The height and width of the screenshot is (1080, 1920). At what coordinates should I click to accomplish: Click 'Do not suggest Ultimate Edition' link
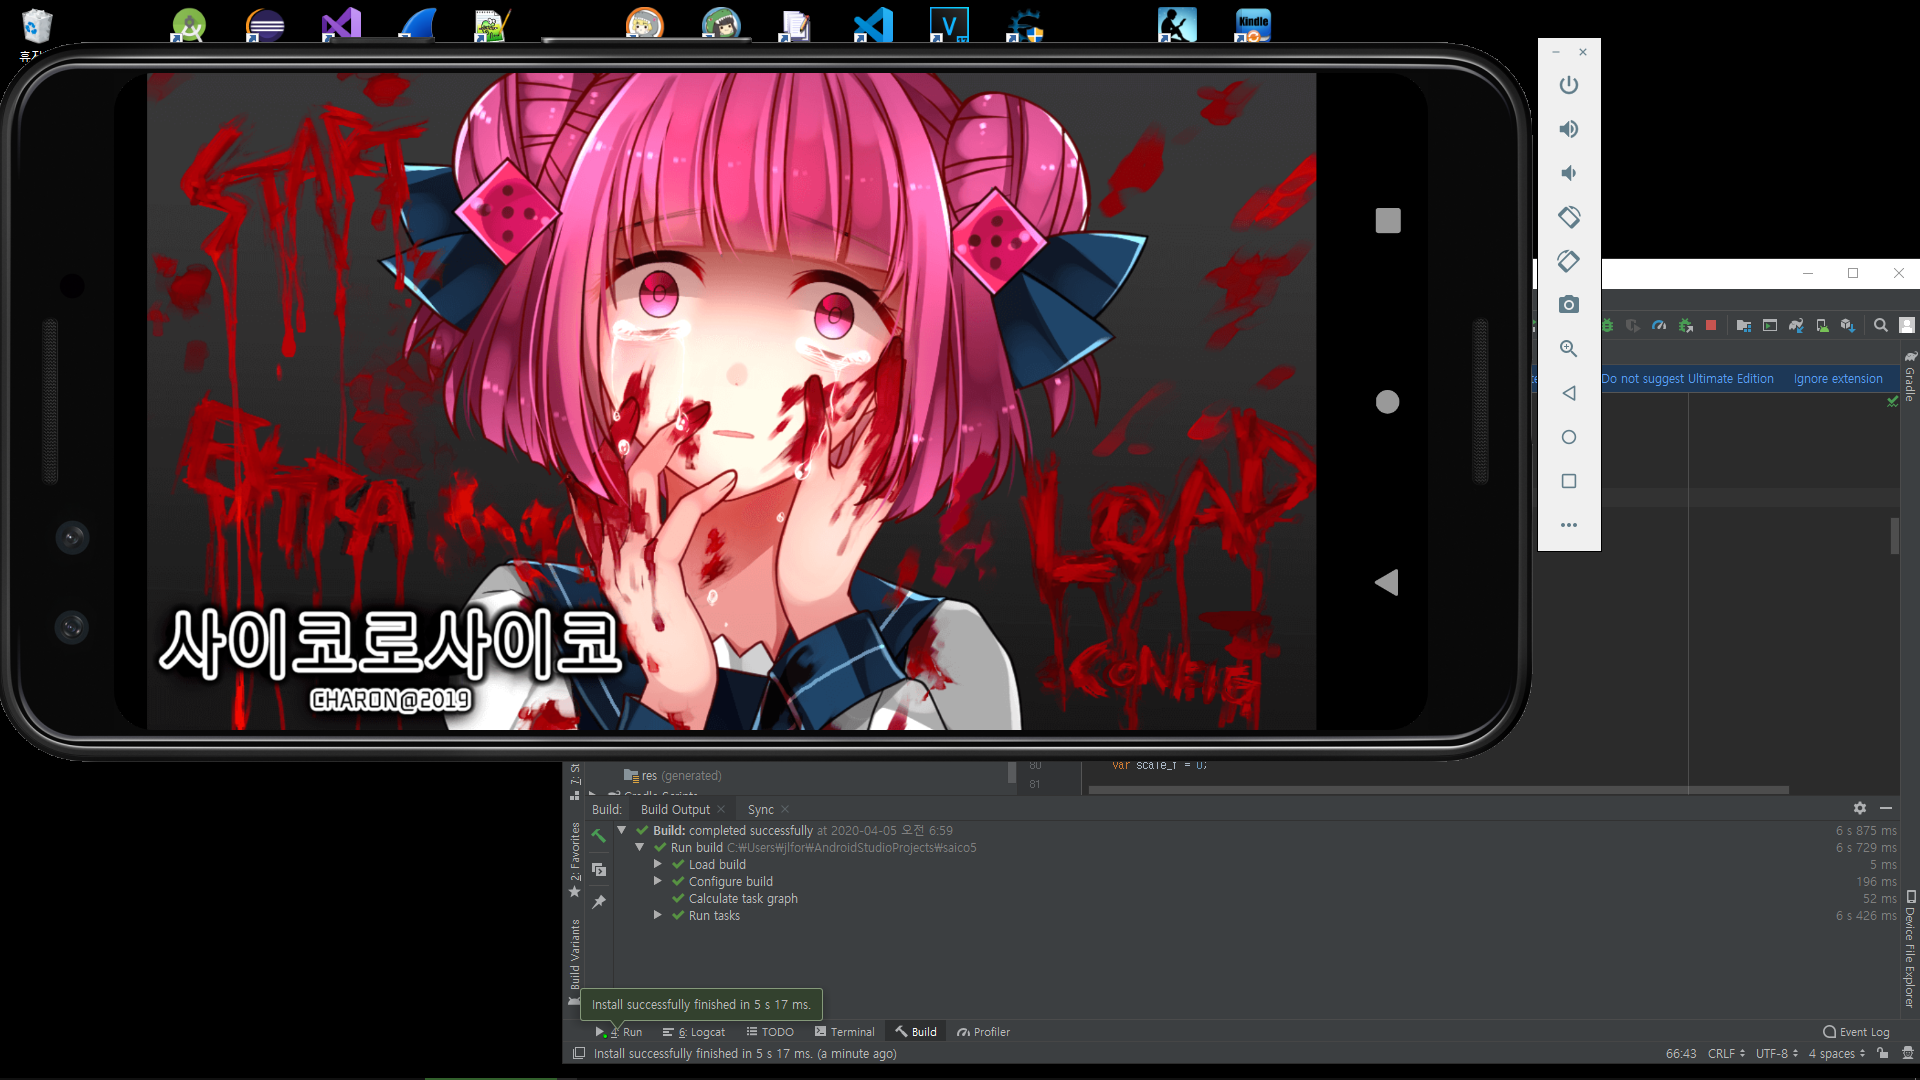pos(1687,379)
